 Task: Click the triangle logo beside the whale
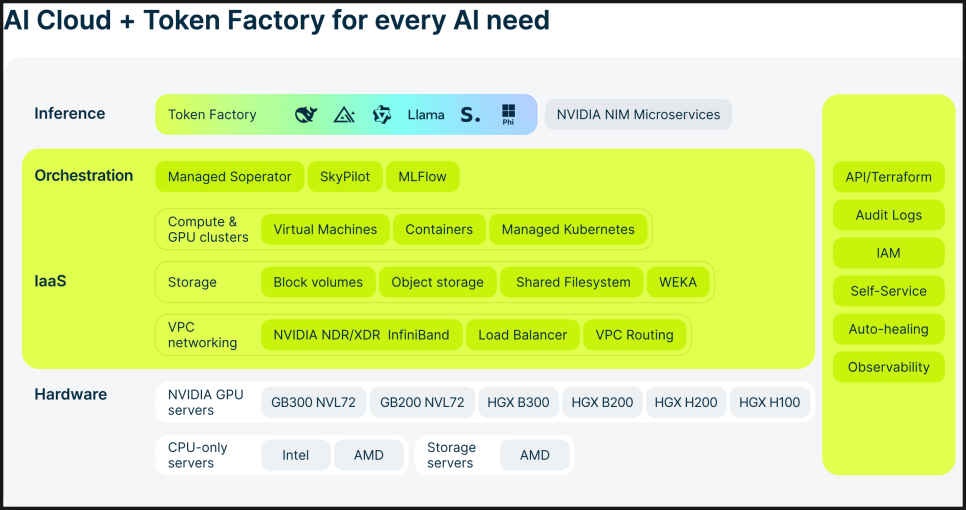coord(344,115)
